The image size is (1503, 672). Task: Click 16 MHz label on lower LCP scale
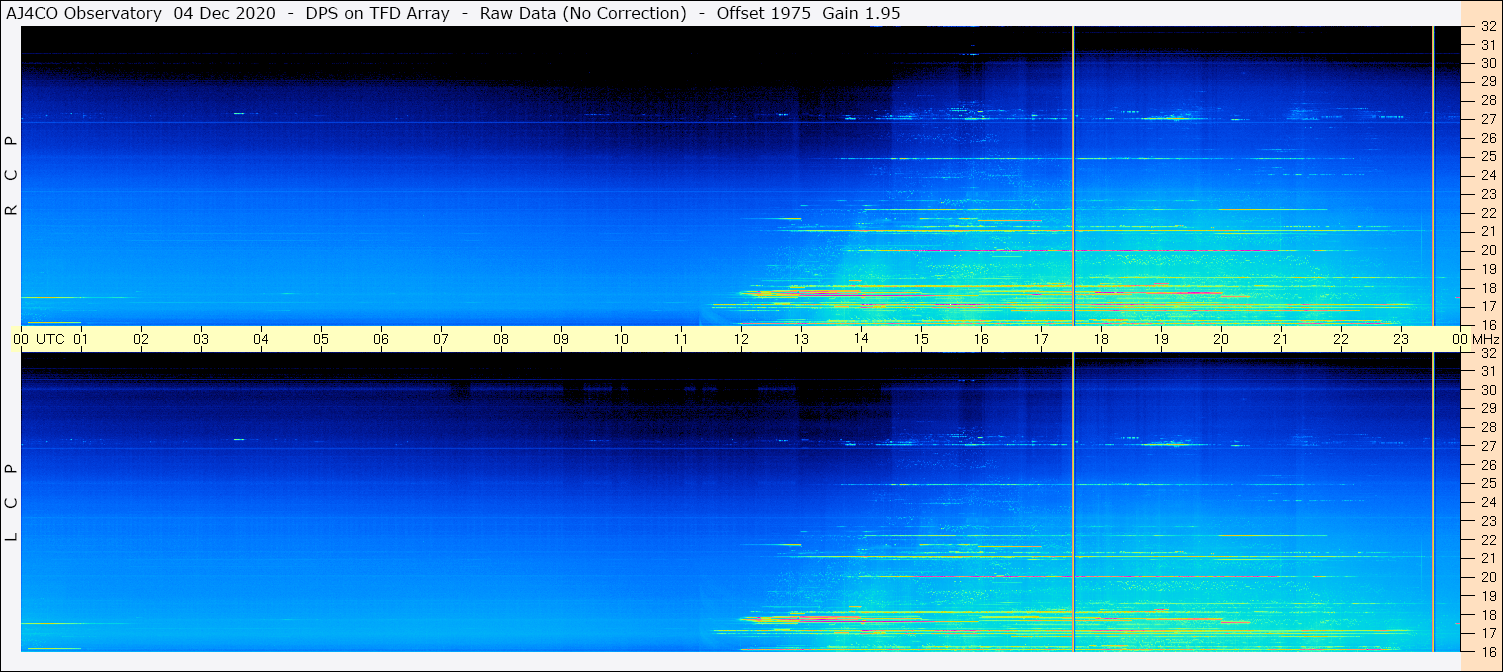coord(1487,651)
